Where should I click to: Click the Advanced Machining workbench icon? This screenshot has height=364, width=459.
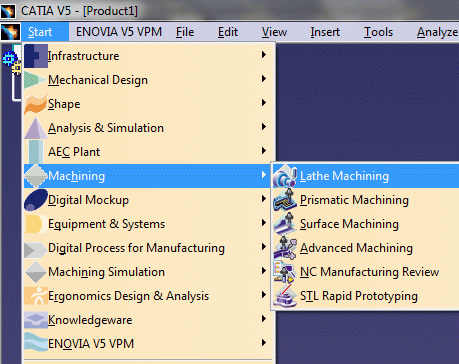285,248
